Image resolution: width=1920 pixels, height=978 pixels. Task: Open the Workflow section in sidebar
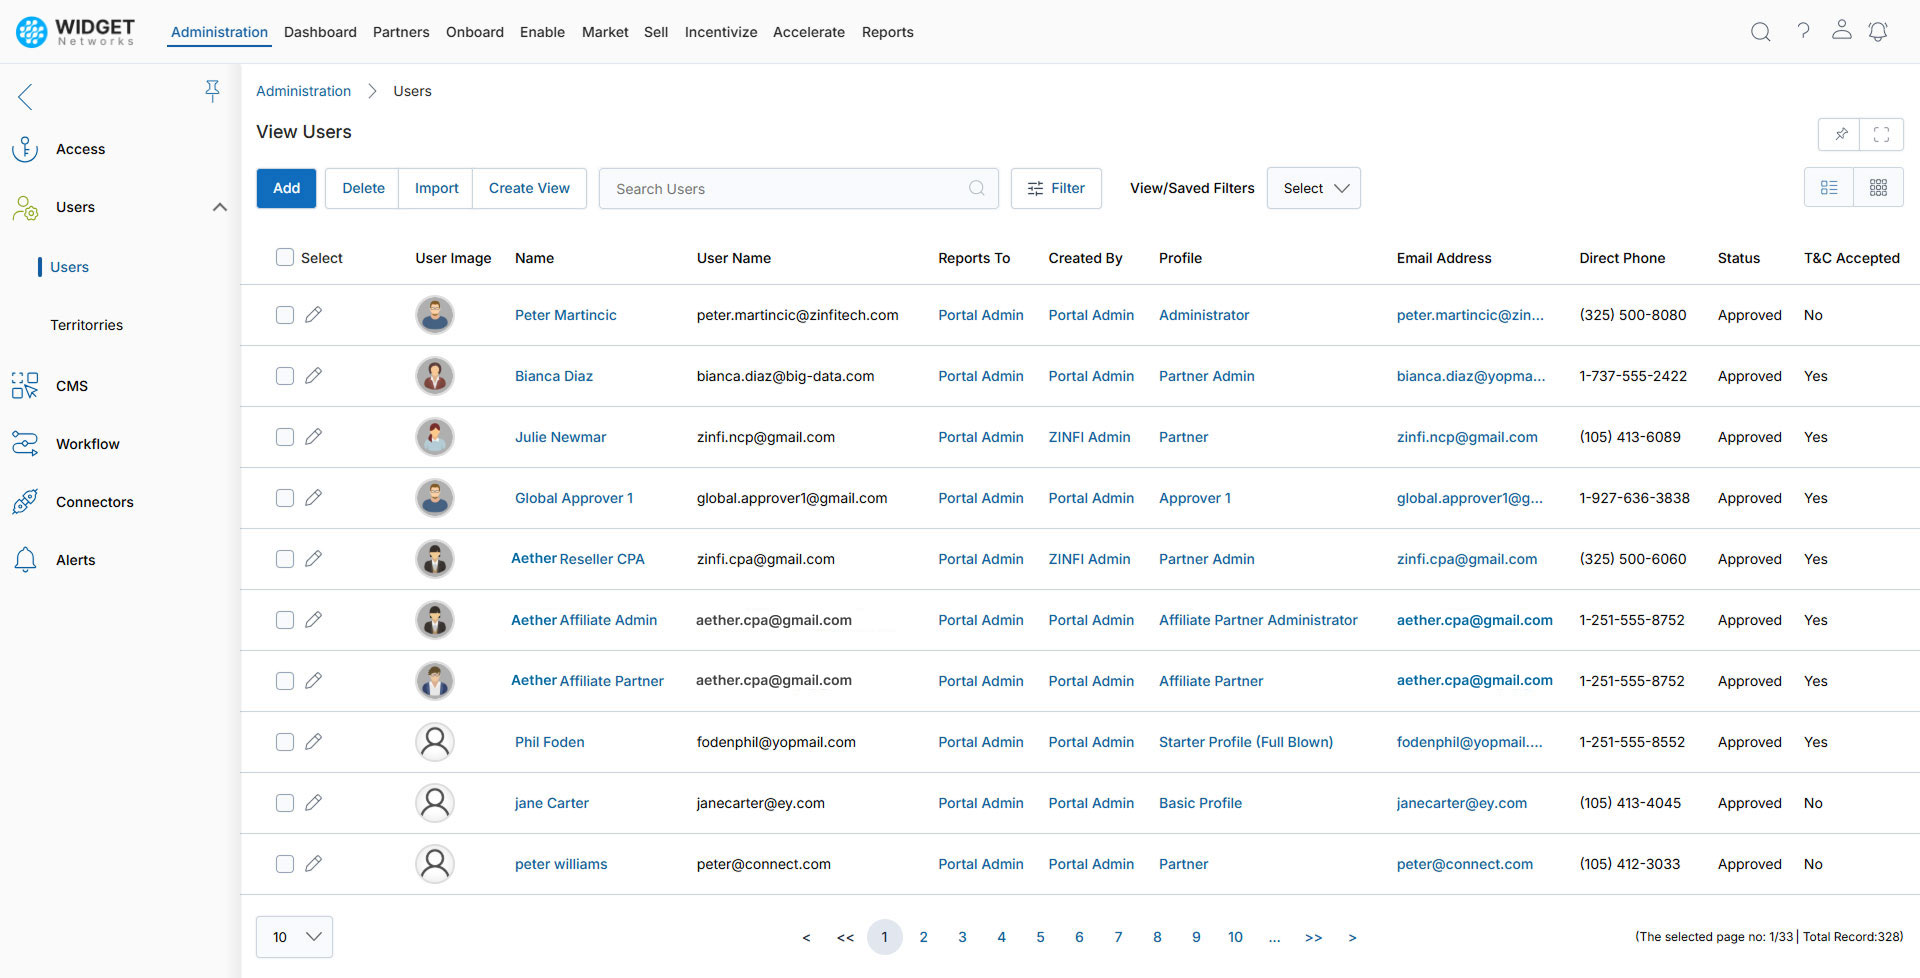(88, 443)
